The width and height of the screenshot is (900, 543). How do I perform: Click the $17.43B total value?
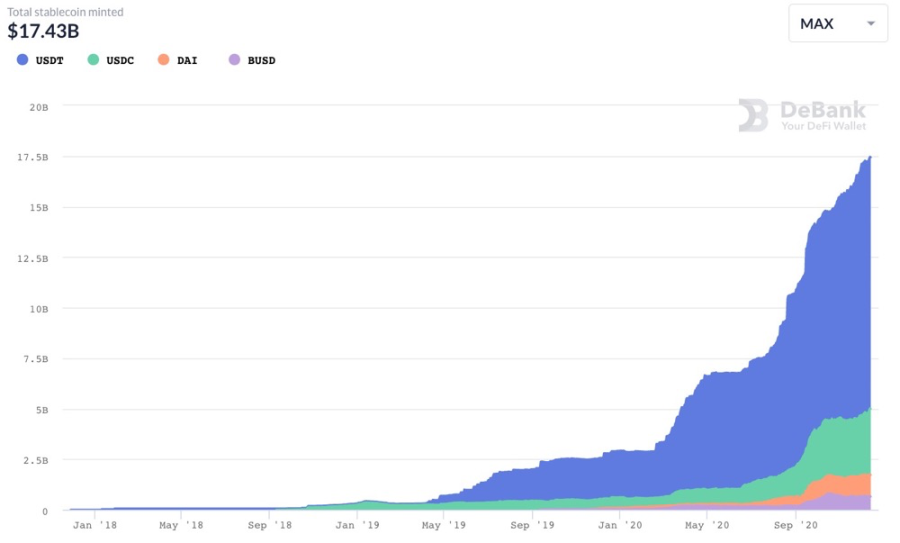(x=43, y=31)
